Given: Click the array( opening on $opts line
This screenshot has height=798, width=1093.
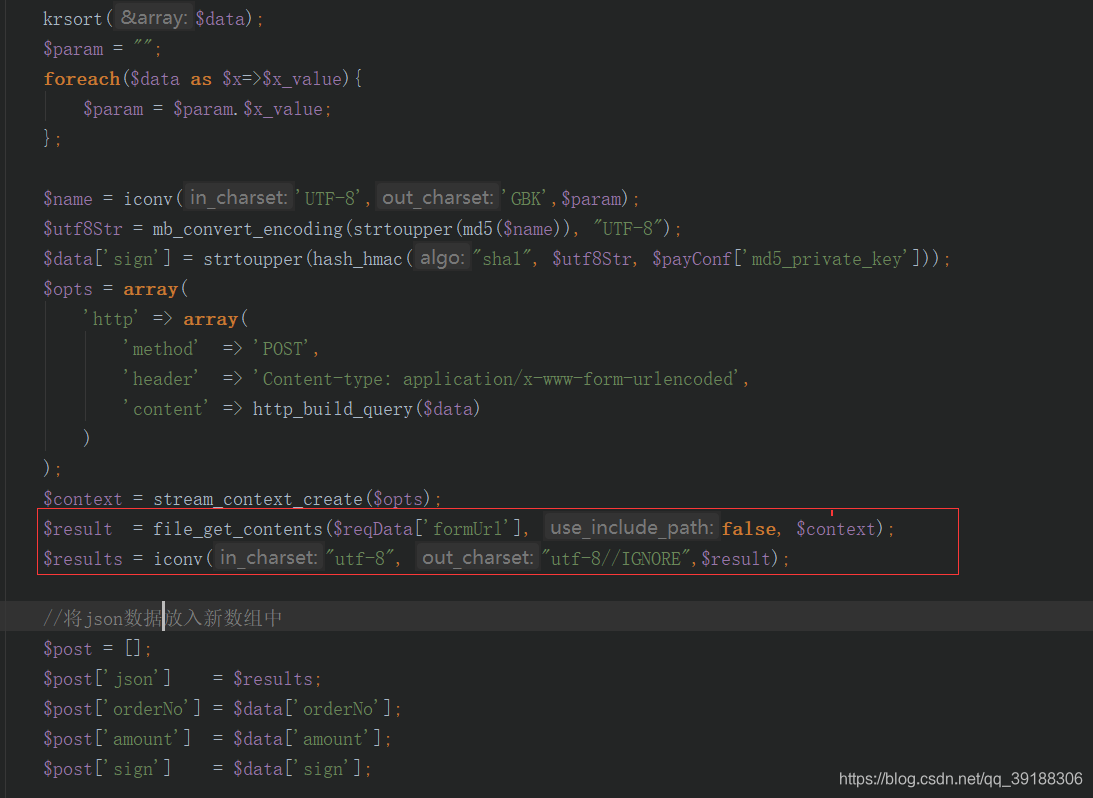Looking at the screenshot, I should coord(154,288).
